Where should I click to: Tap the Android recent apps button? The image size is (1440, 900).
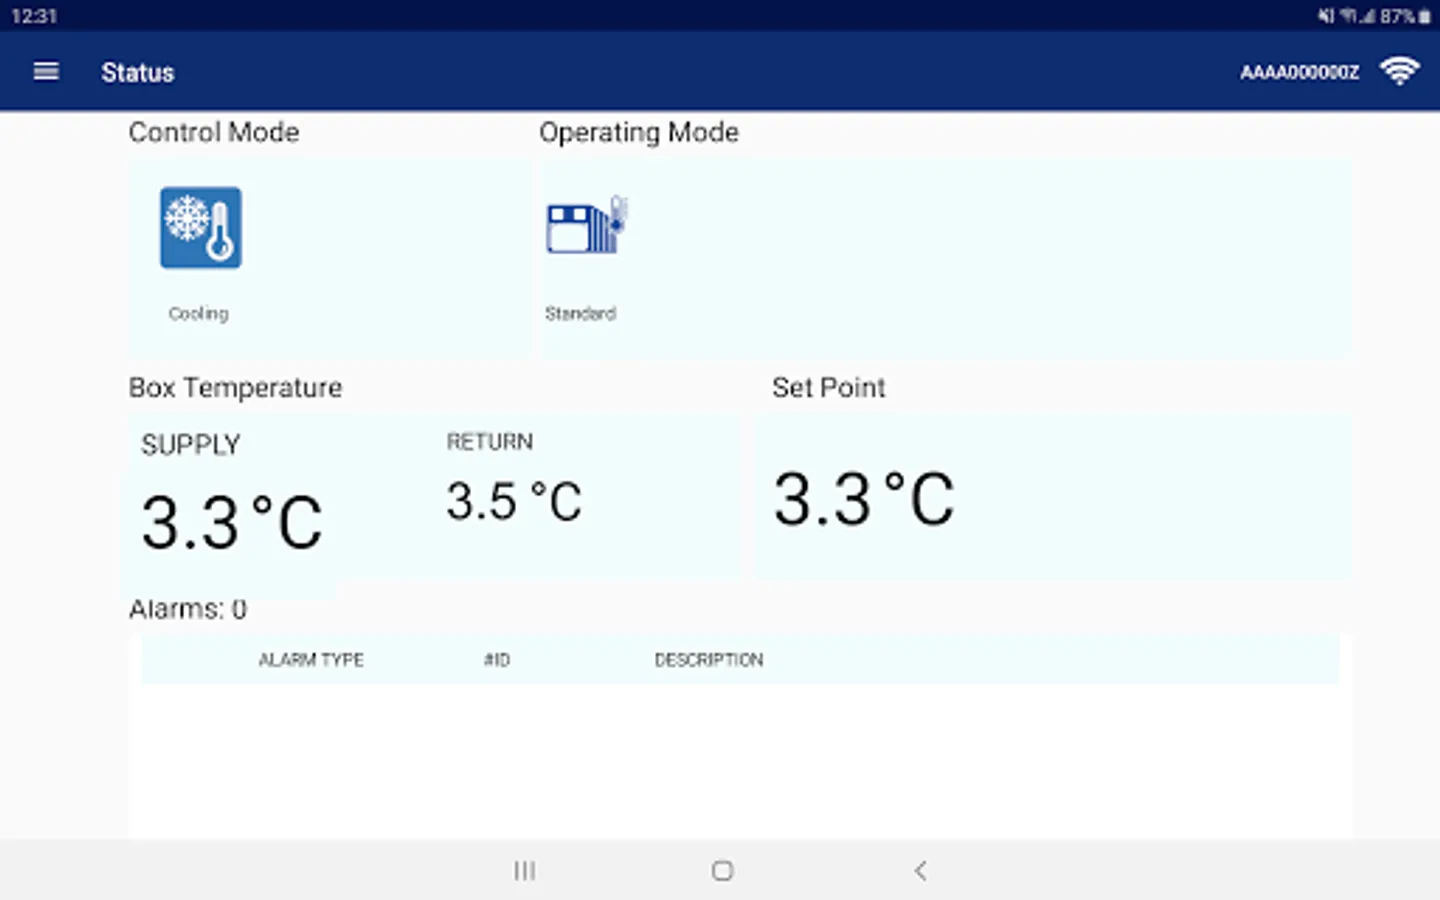(x=525, y=871)
